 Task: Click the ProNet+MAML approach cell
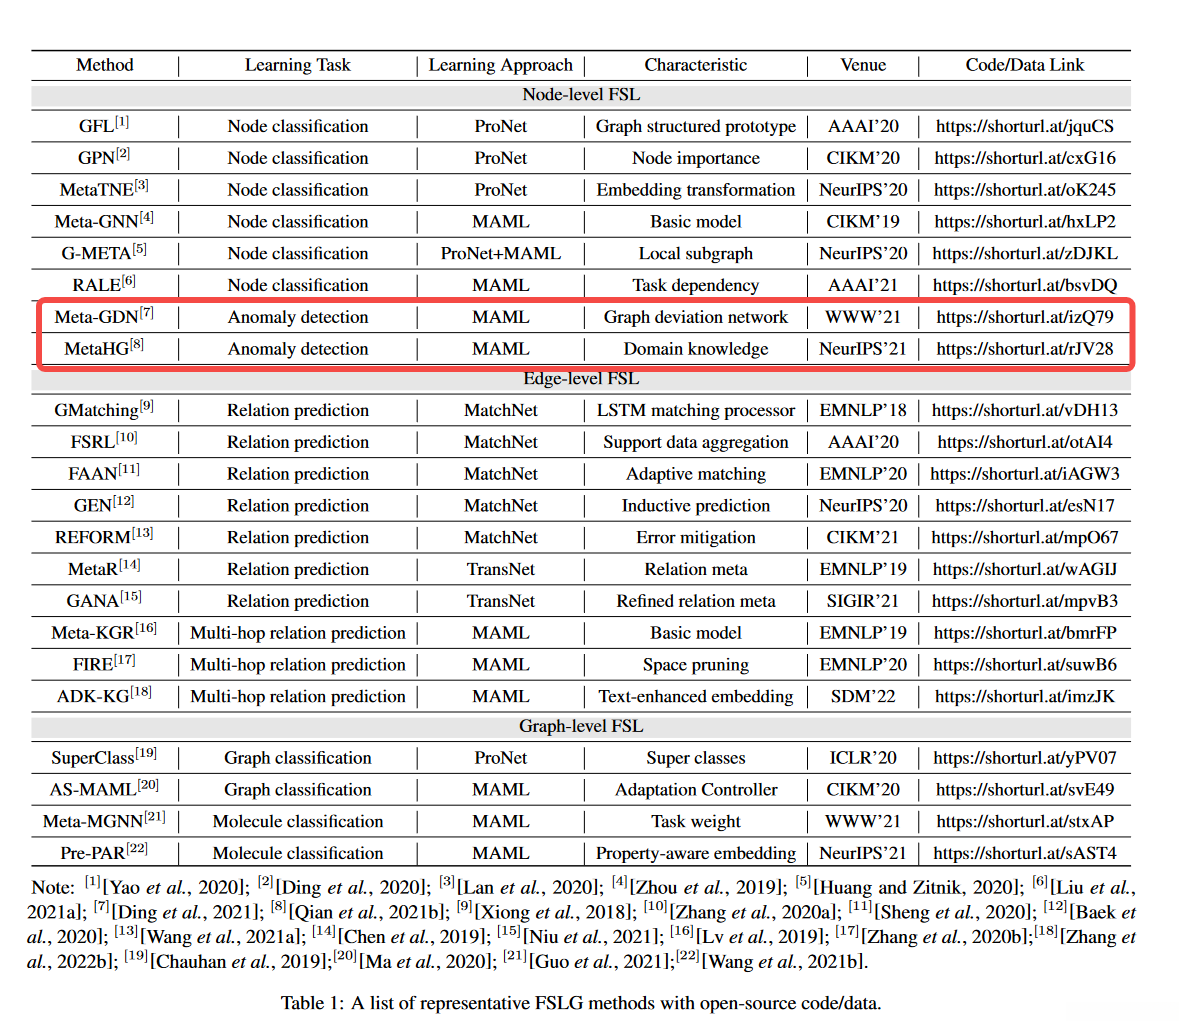pos(501,253)
